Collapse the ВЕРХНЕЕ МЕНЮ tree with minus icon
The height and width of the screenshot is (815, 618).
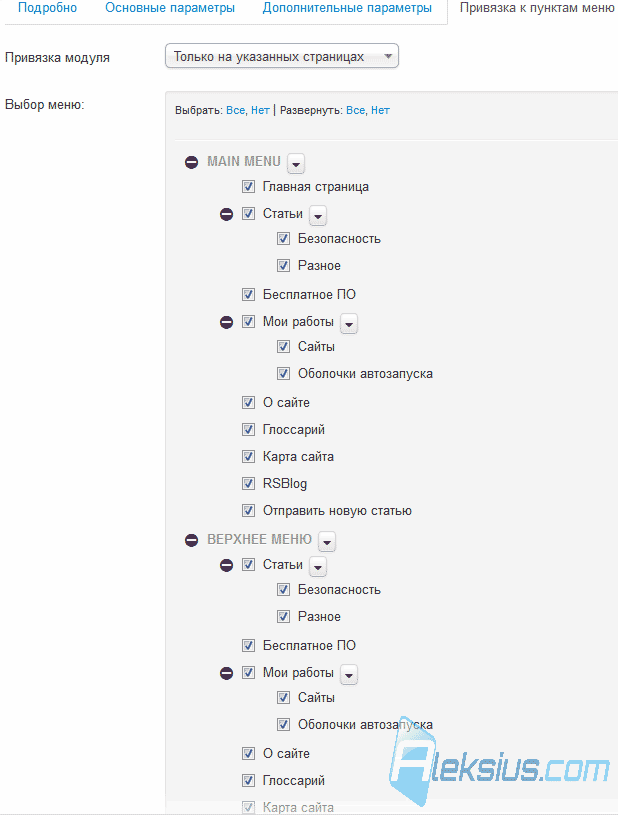191,540
